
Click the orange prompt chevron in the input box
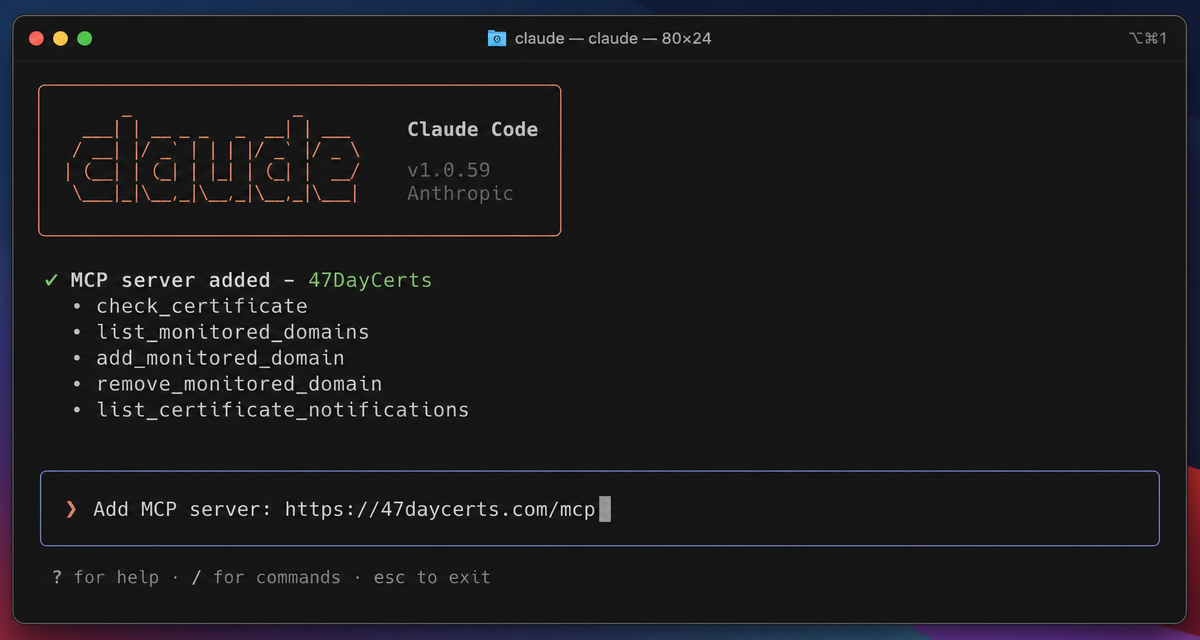[x=71, y=509]
